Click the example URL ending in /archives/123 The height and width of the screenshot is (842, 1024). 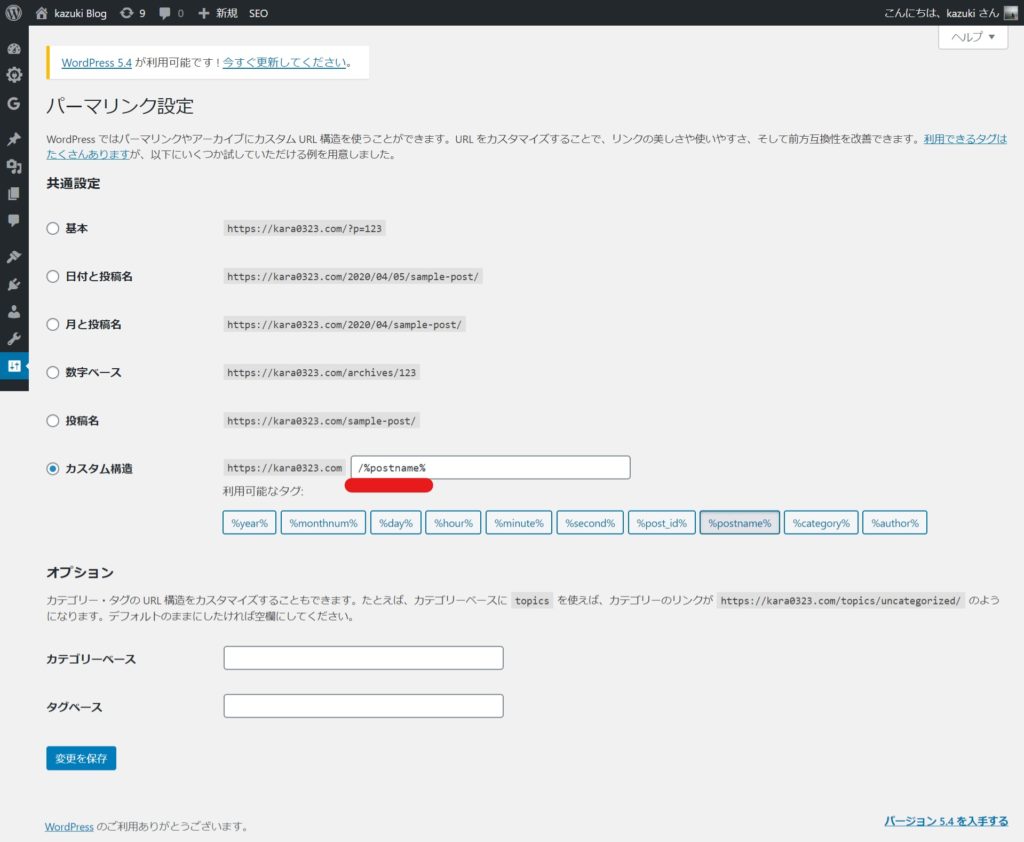click(x=321, y=372)
